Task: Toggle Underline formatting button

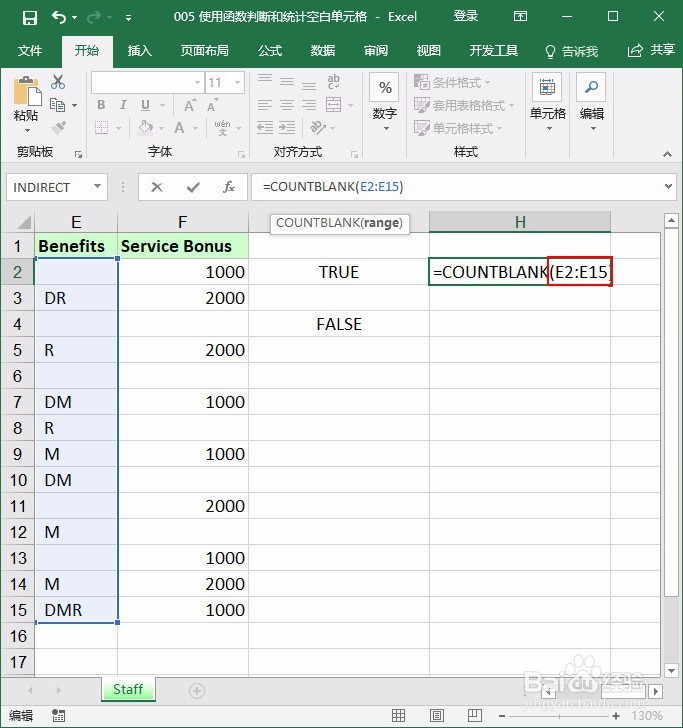Action: (145, 105)
